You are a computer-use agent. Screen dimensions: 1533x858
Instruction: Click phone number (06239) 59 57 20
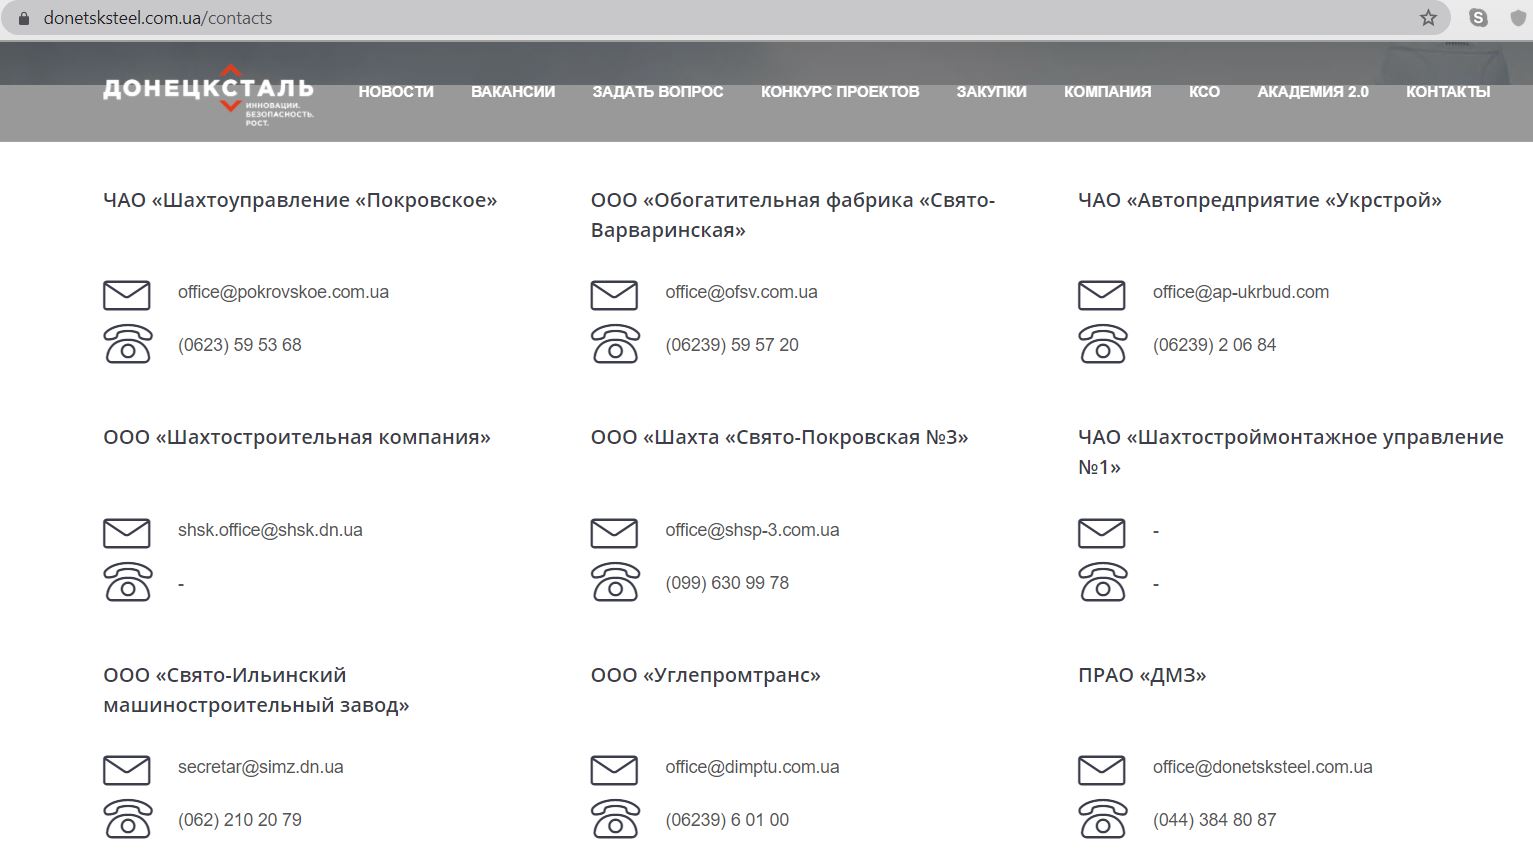pos(732,345)
